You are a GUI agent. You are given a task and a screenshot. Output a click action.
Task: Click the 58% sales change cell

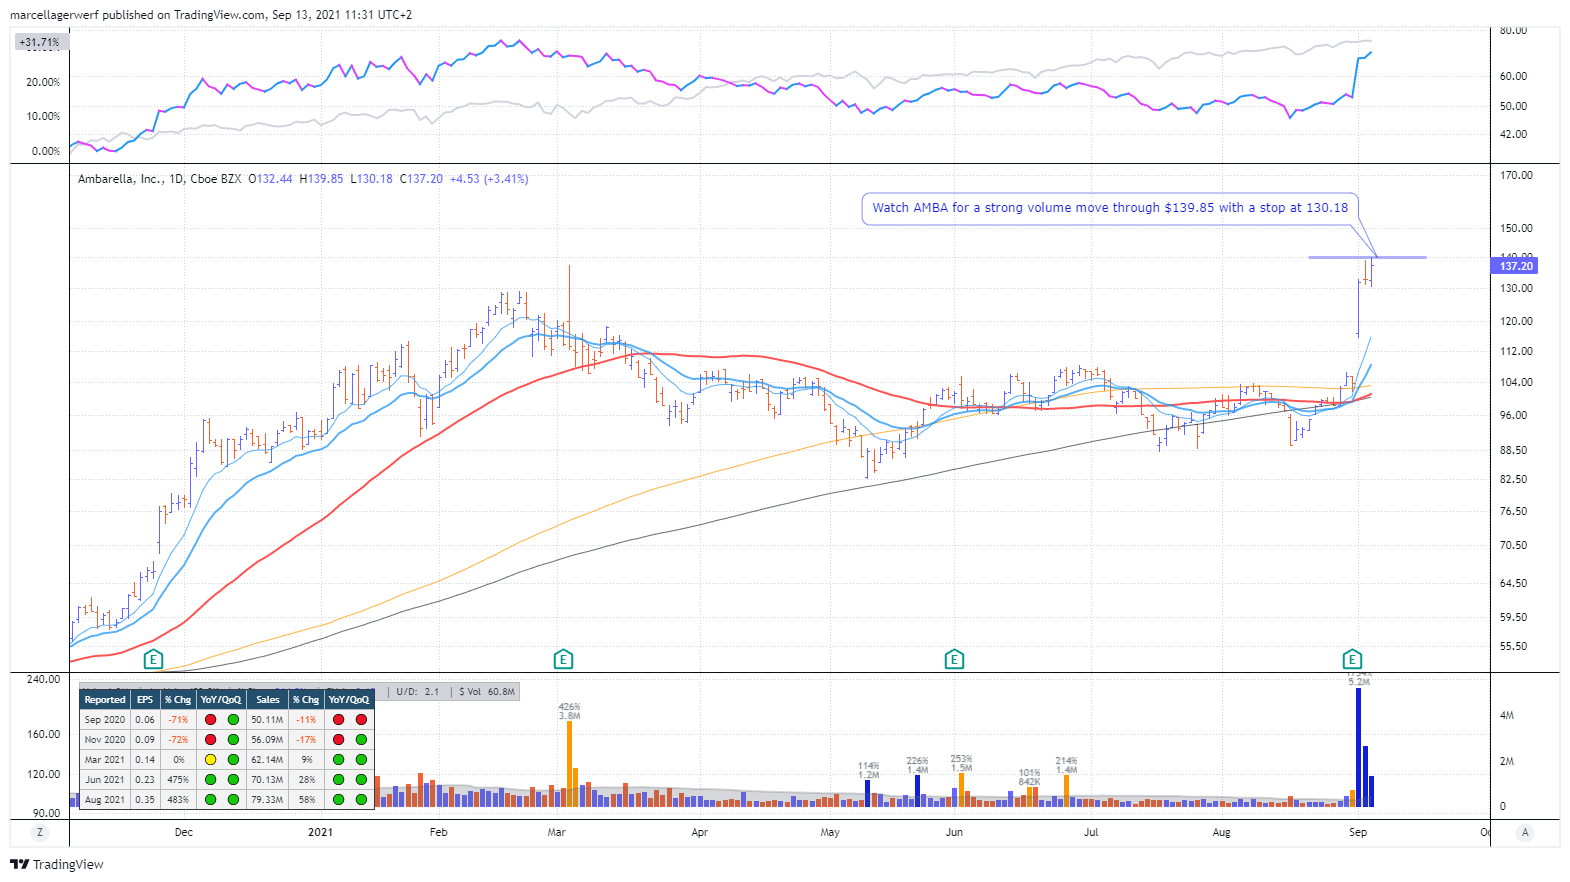point(306,800)
